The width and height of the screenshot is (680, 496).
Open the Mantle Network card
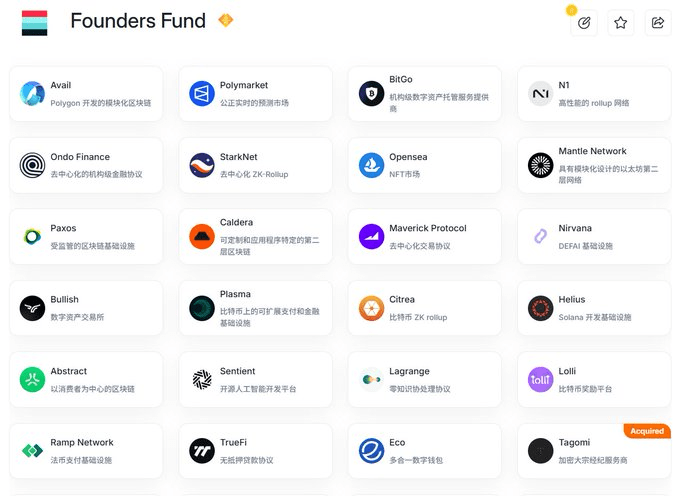[x=594, y=165]
